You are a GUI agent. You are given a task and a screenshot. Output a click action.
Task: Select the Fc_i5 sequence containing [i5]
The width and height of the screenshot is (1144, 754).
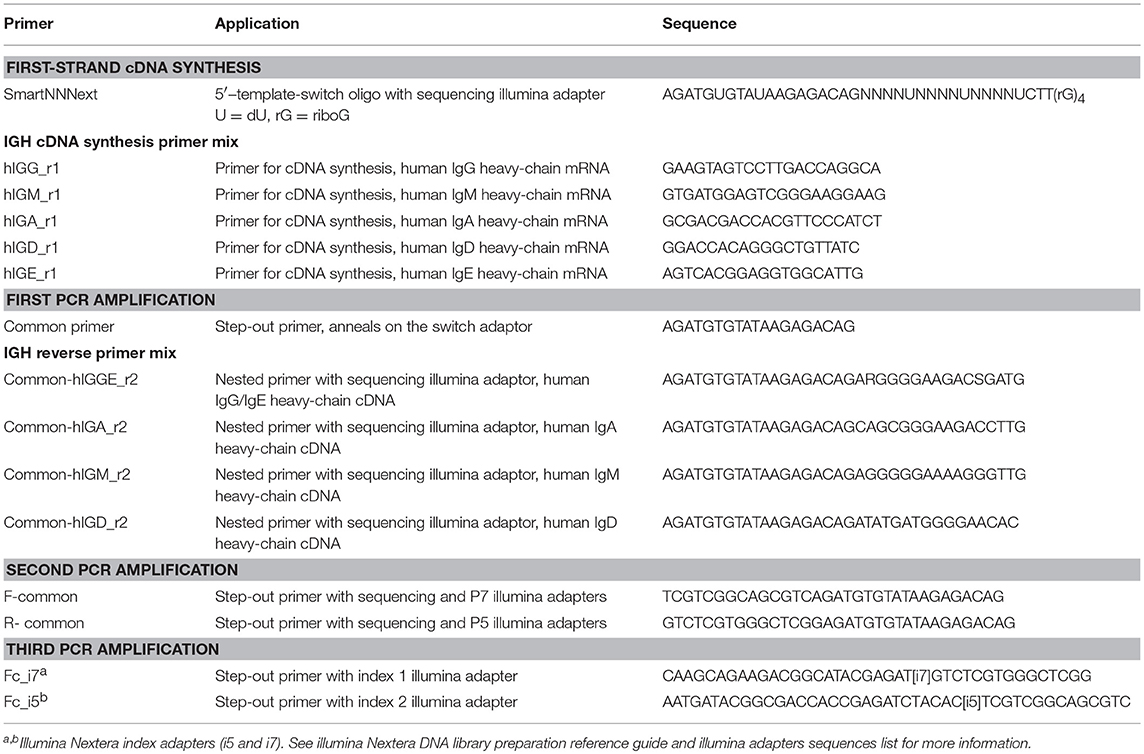click(x=896, y=702)
